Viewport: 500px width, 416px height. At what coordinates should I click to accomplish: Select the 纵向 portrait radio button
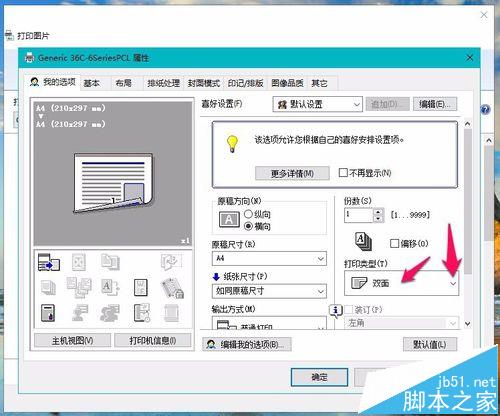coord(248,214)
